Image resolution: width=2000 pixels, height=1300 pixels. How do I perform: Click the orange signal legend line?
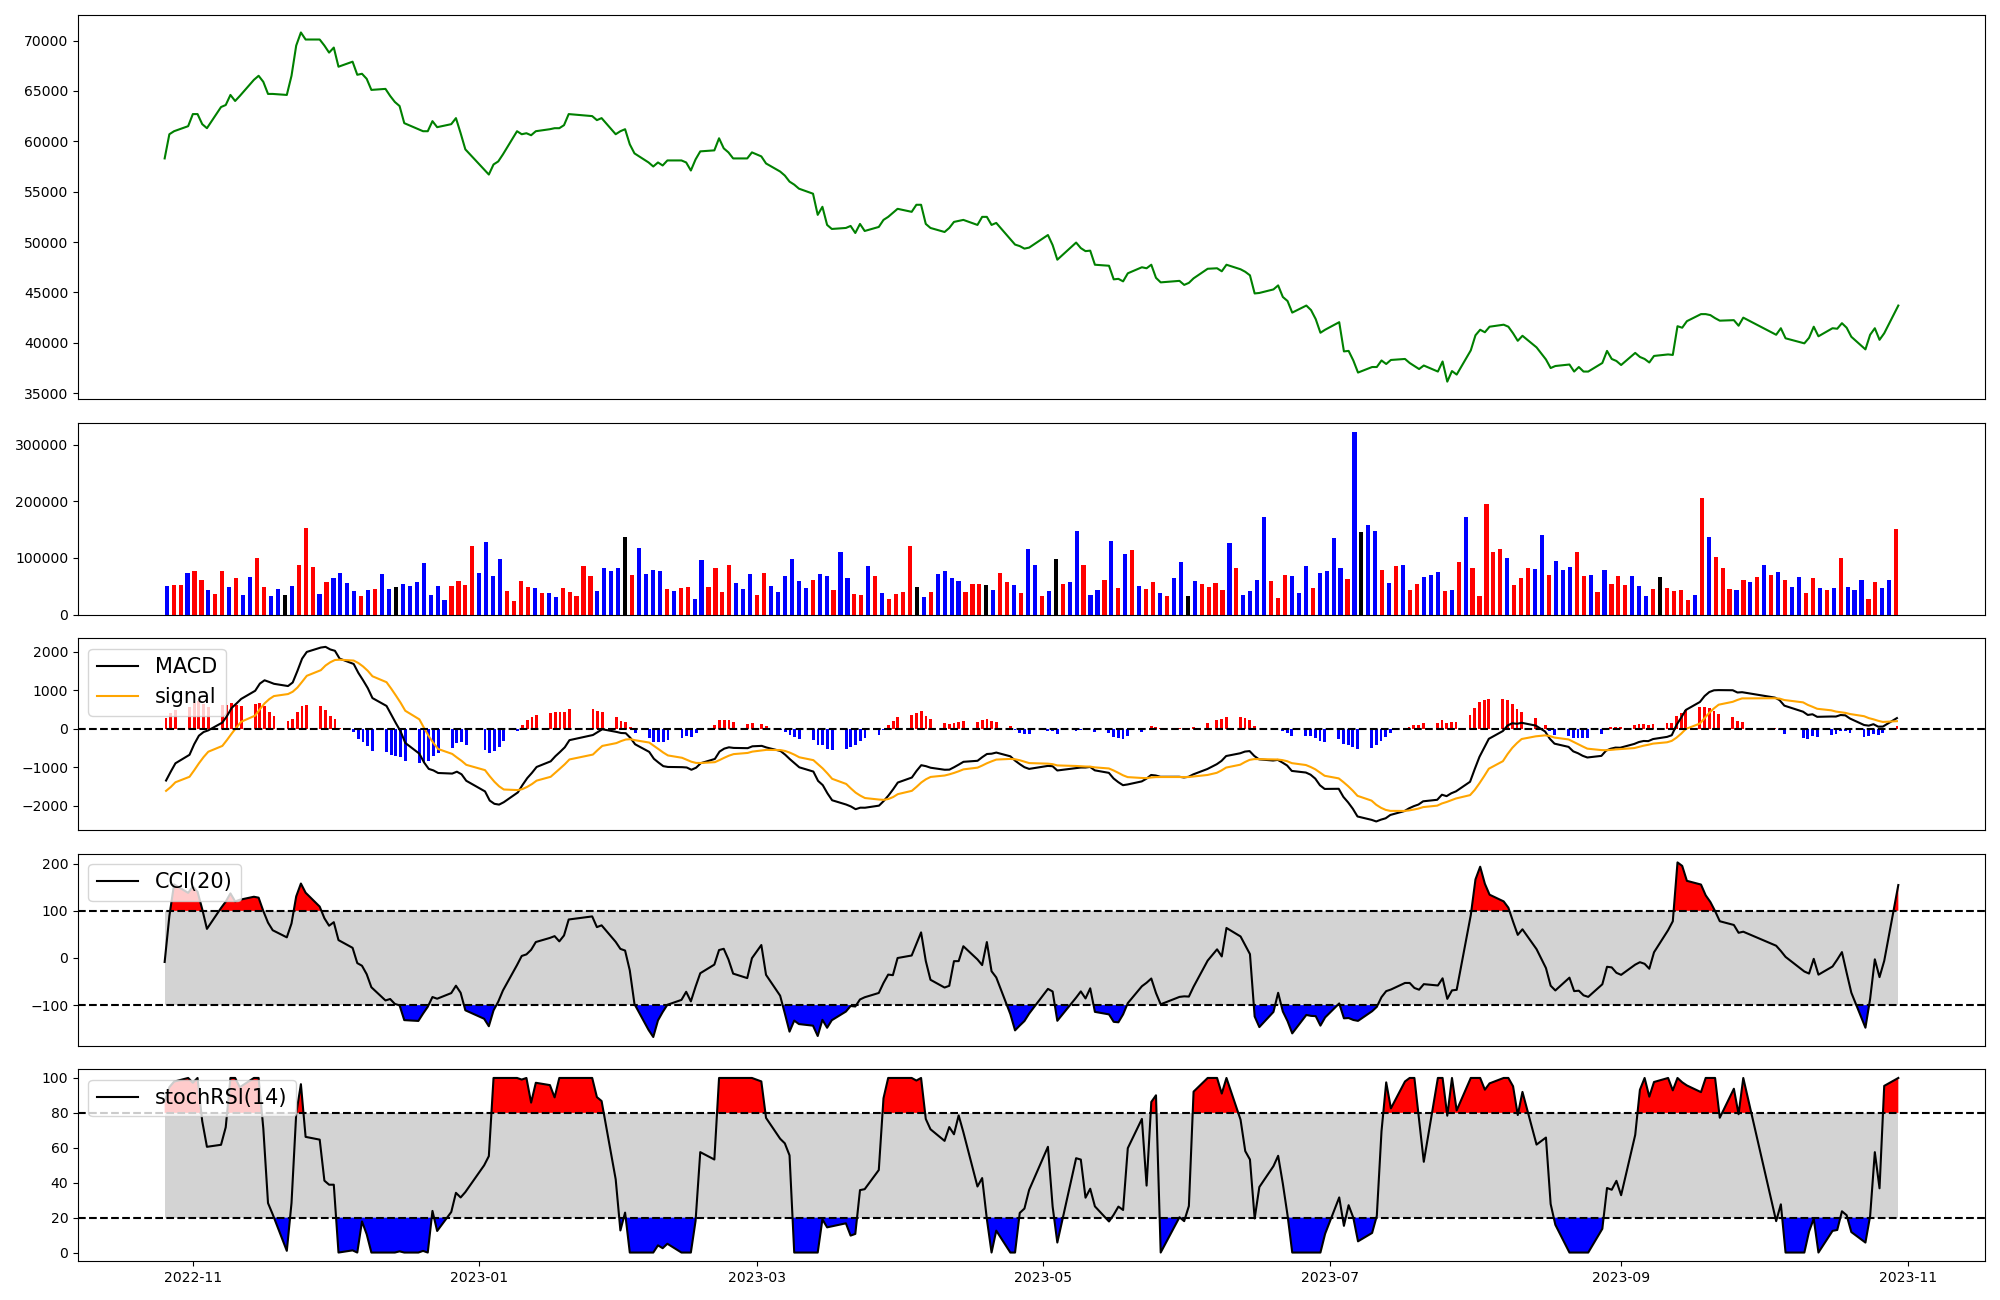pyautogui.click(x=118, y=696)
